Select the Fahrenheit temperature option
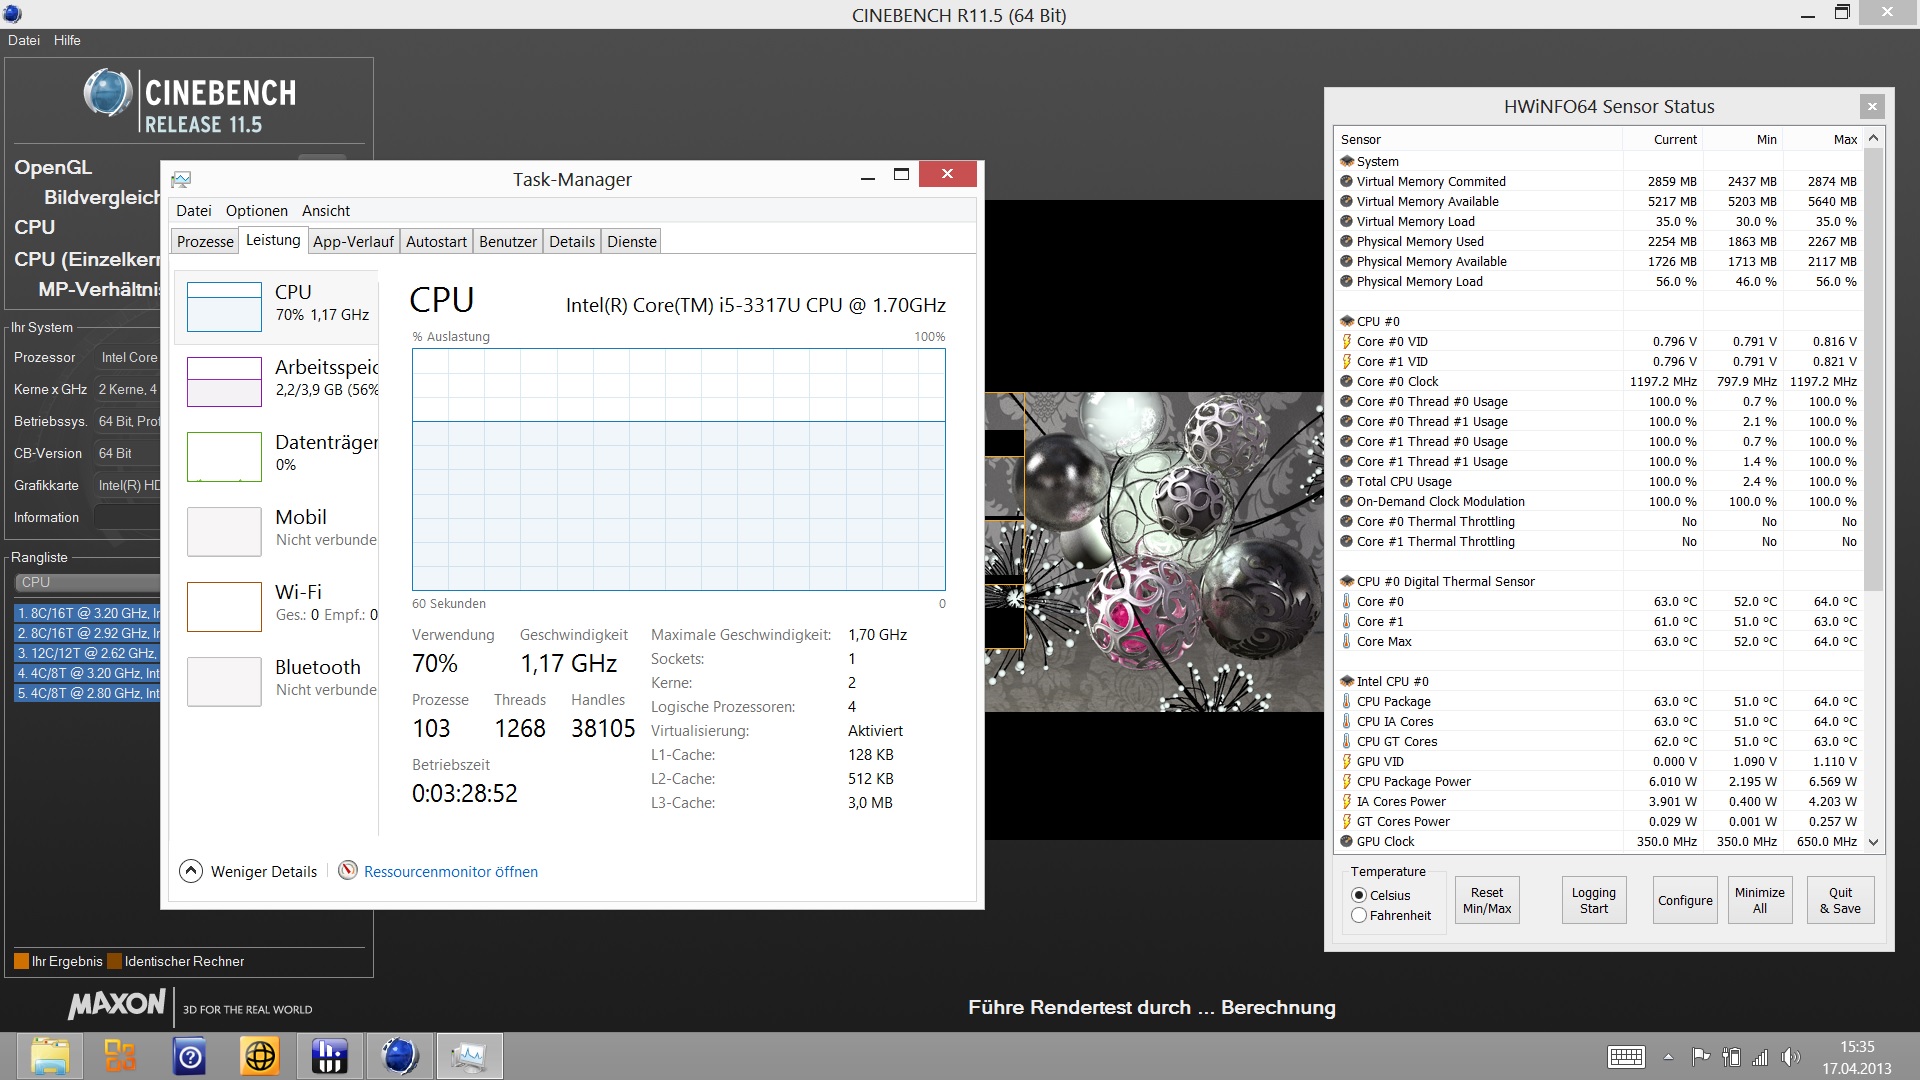The width and height of the screenshot is (1920, 1080). click(x=1359, y=915)
